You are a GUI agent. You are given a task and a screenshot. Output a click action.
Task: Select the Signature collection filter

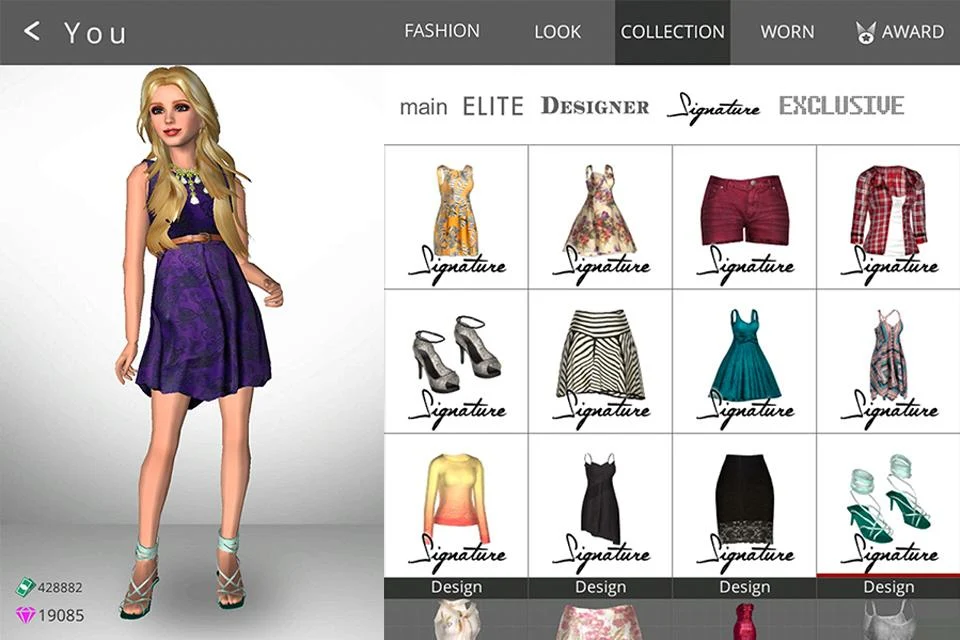coord(714,108)
